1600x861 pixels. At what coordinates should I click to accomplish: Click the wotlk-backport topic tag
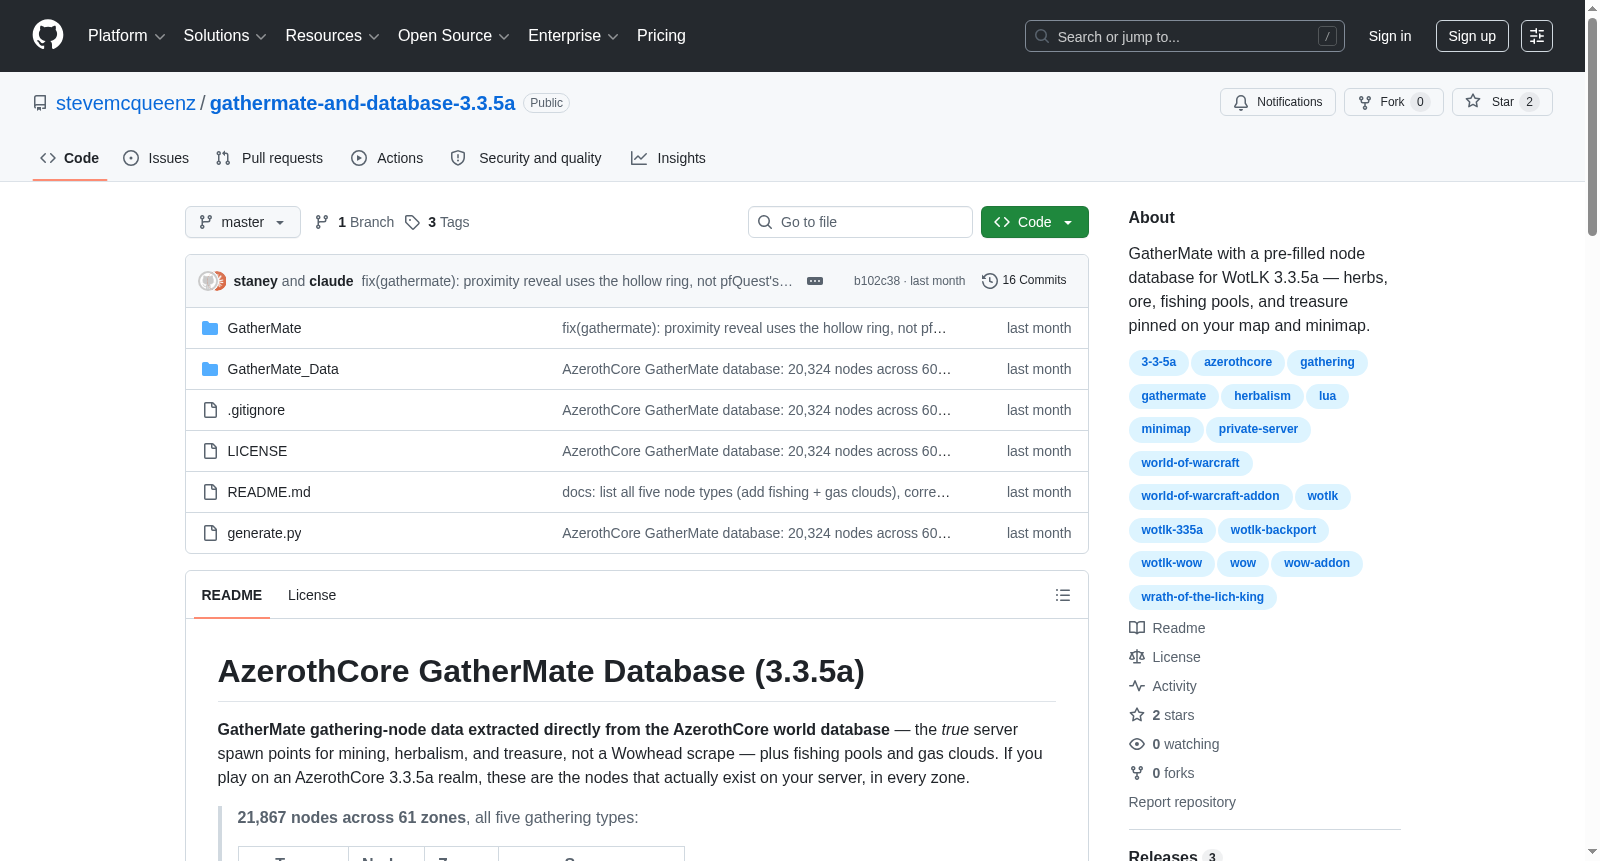pyautogui.click(x=1273, y=530)
